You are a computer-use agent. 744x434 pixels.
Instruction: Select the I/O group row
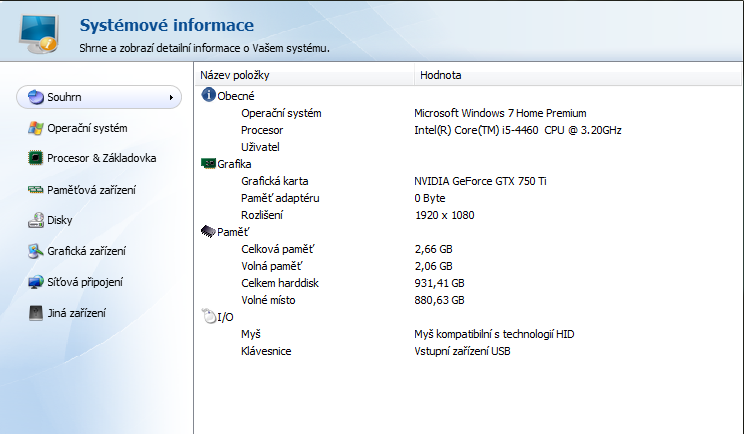pos(225,317)
